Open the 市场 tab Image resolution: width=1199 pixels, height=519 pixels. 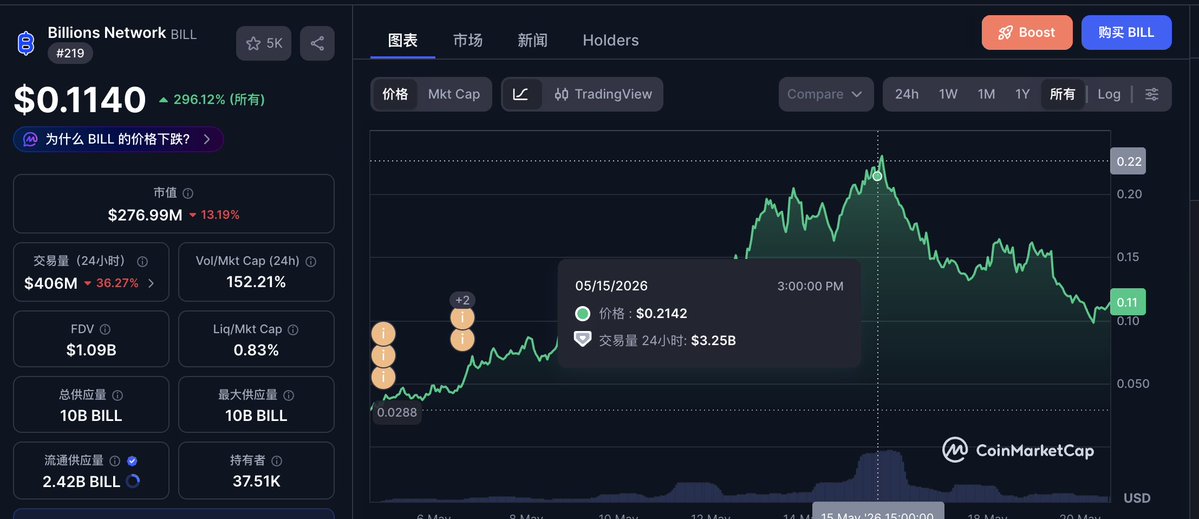467,41
